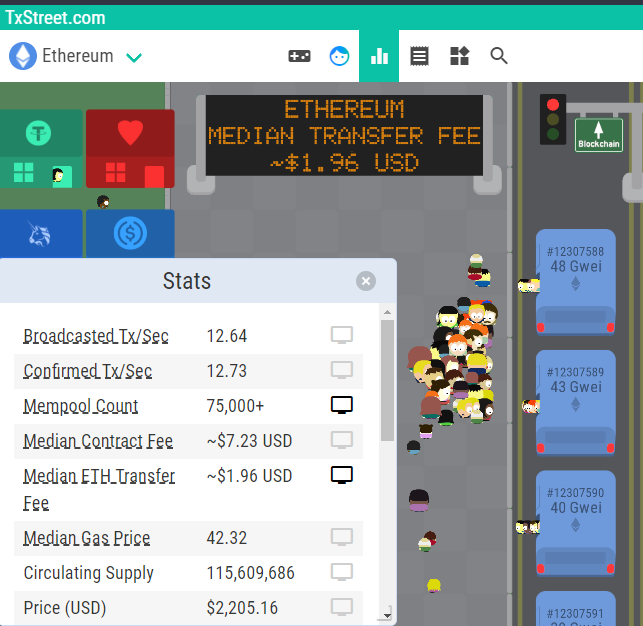Open the Confirmed Tx/Sec stat link
The image size is (643, 626).
coord(87,371)
